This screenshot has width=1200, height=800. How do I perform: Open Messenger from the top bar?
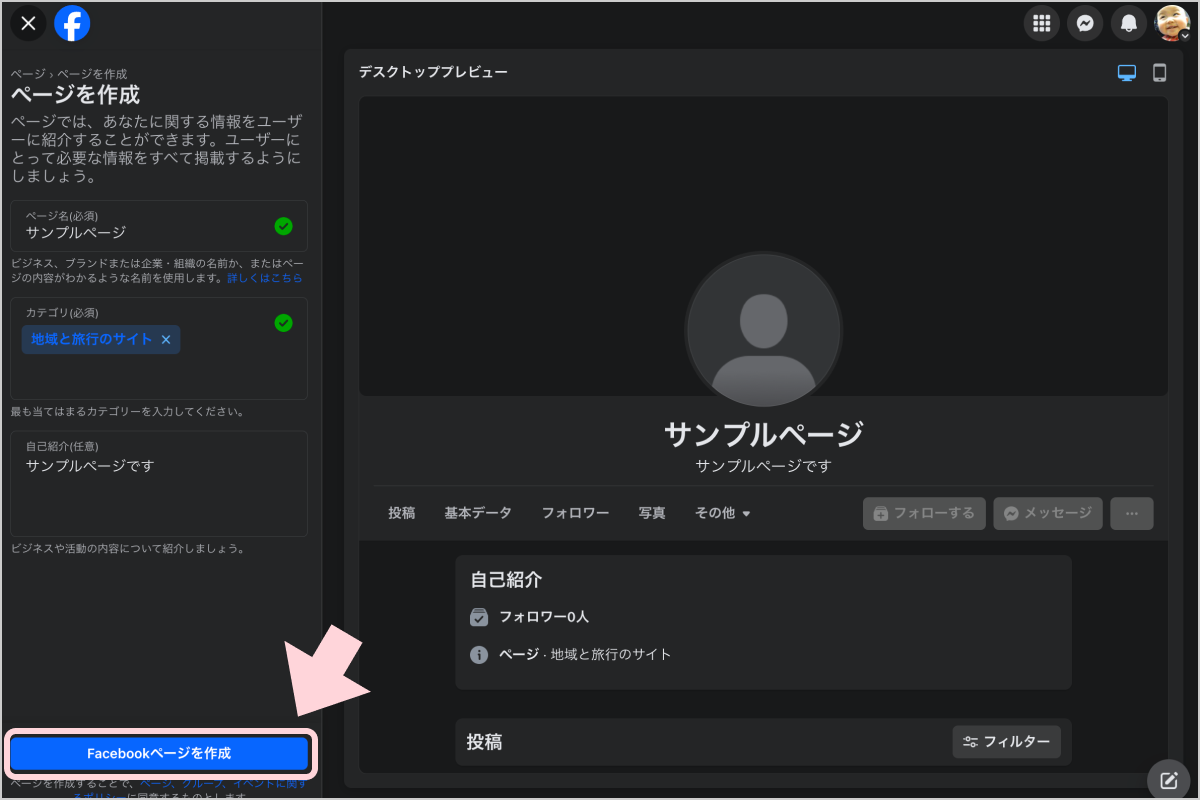[1085, 23]
